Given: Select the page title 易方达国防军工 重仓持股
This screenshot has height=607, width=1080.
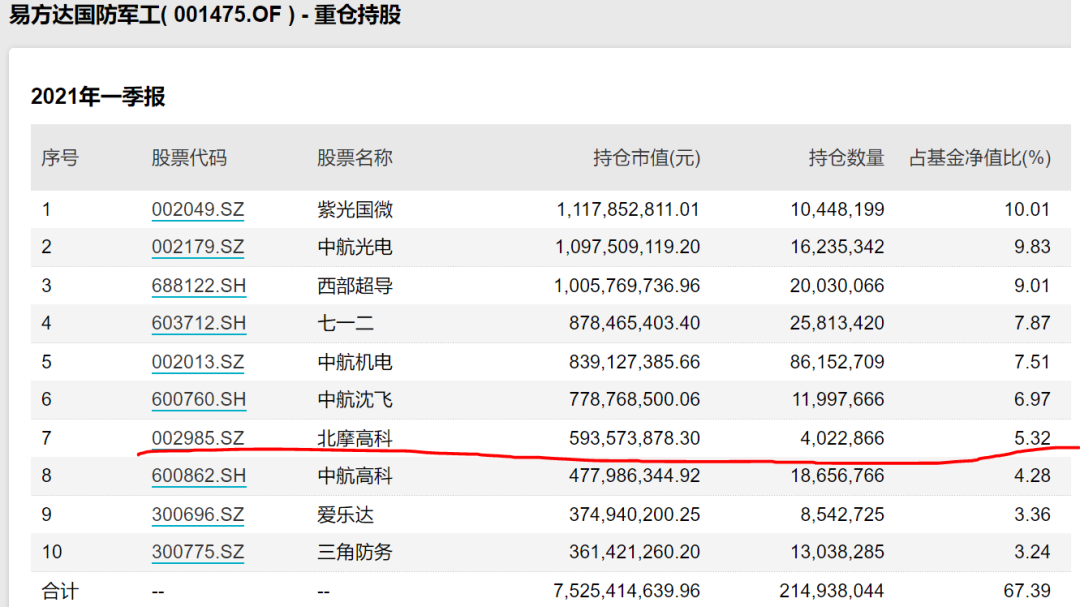Looking at the screenshot, I should point(205,14).
